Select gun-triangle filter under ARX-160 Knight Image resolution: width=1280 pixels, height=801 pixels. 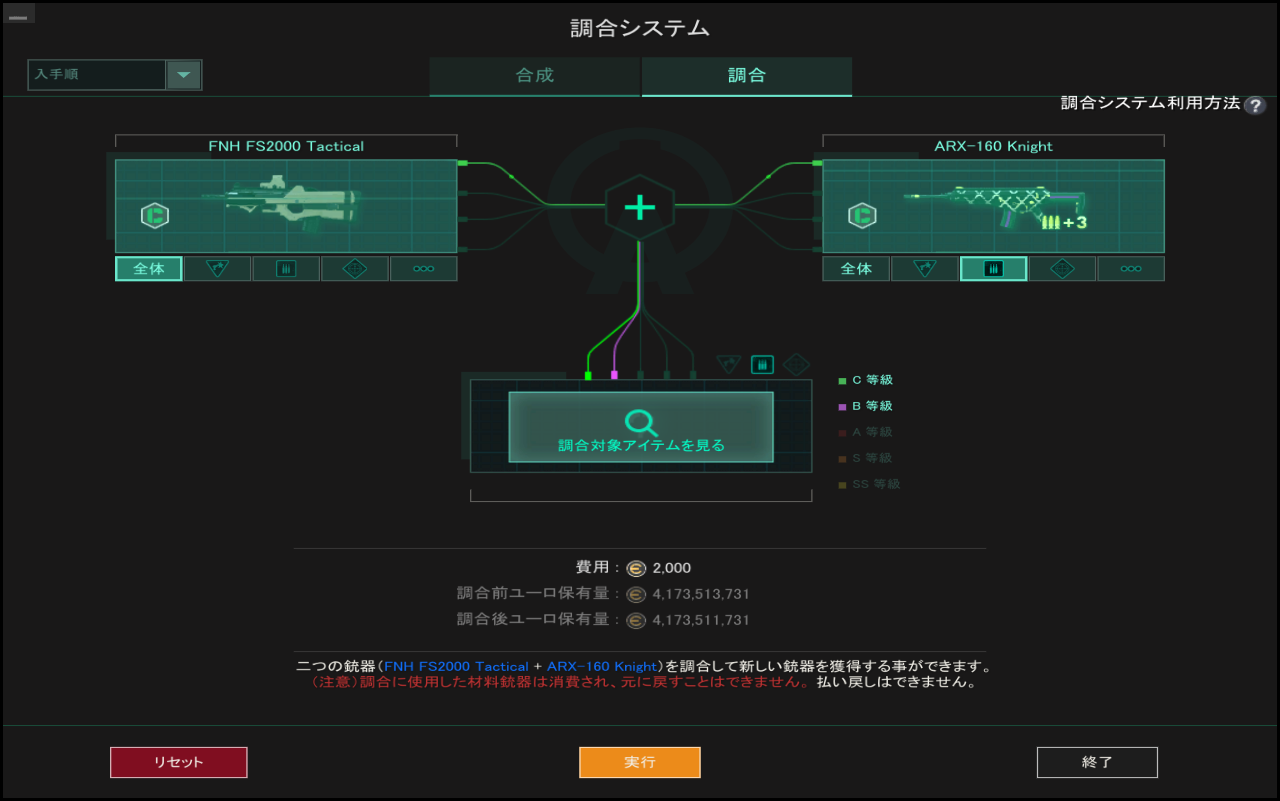(x=924, y=269)
